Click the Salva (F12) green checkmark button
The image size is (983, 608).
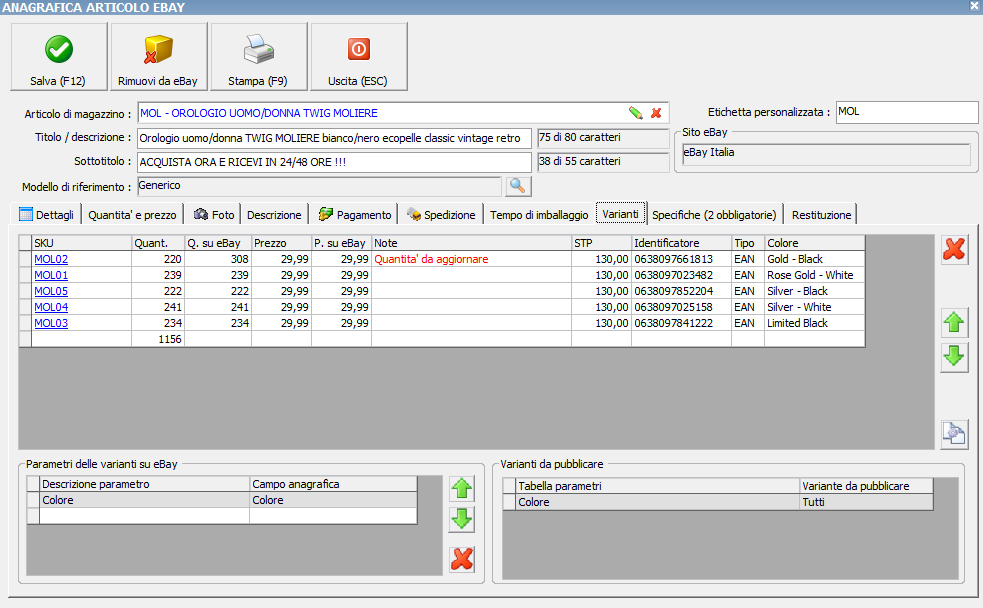pos(58,57)
